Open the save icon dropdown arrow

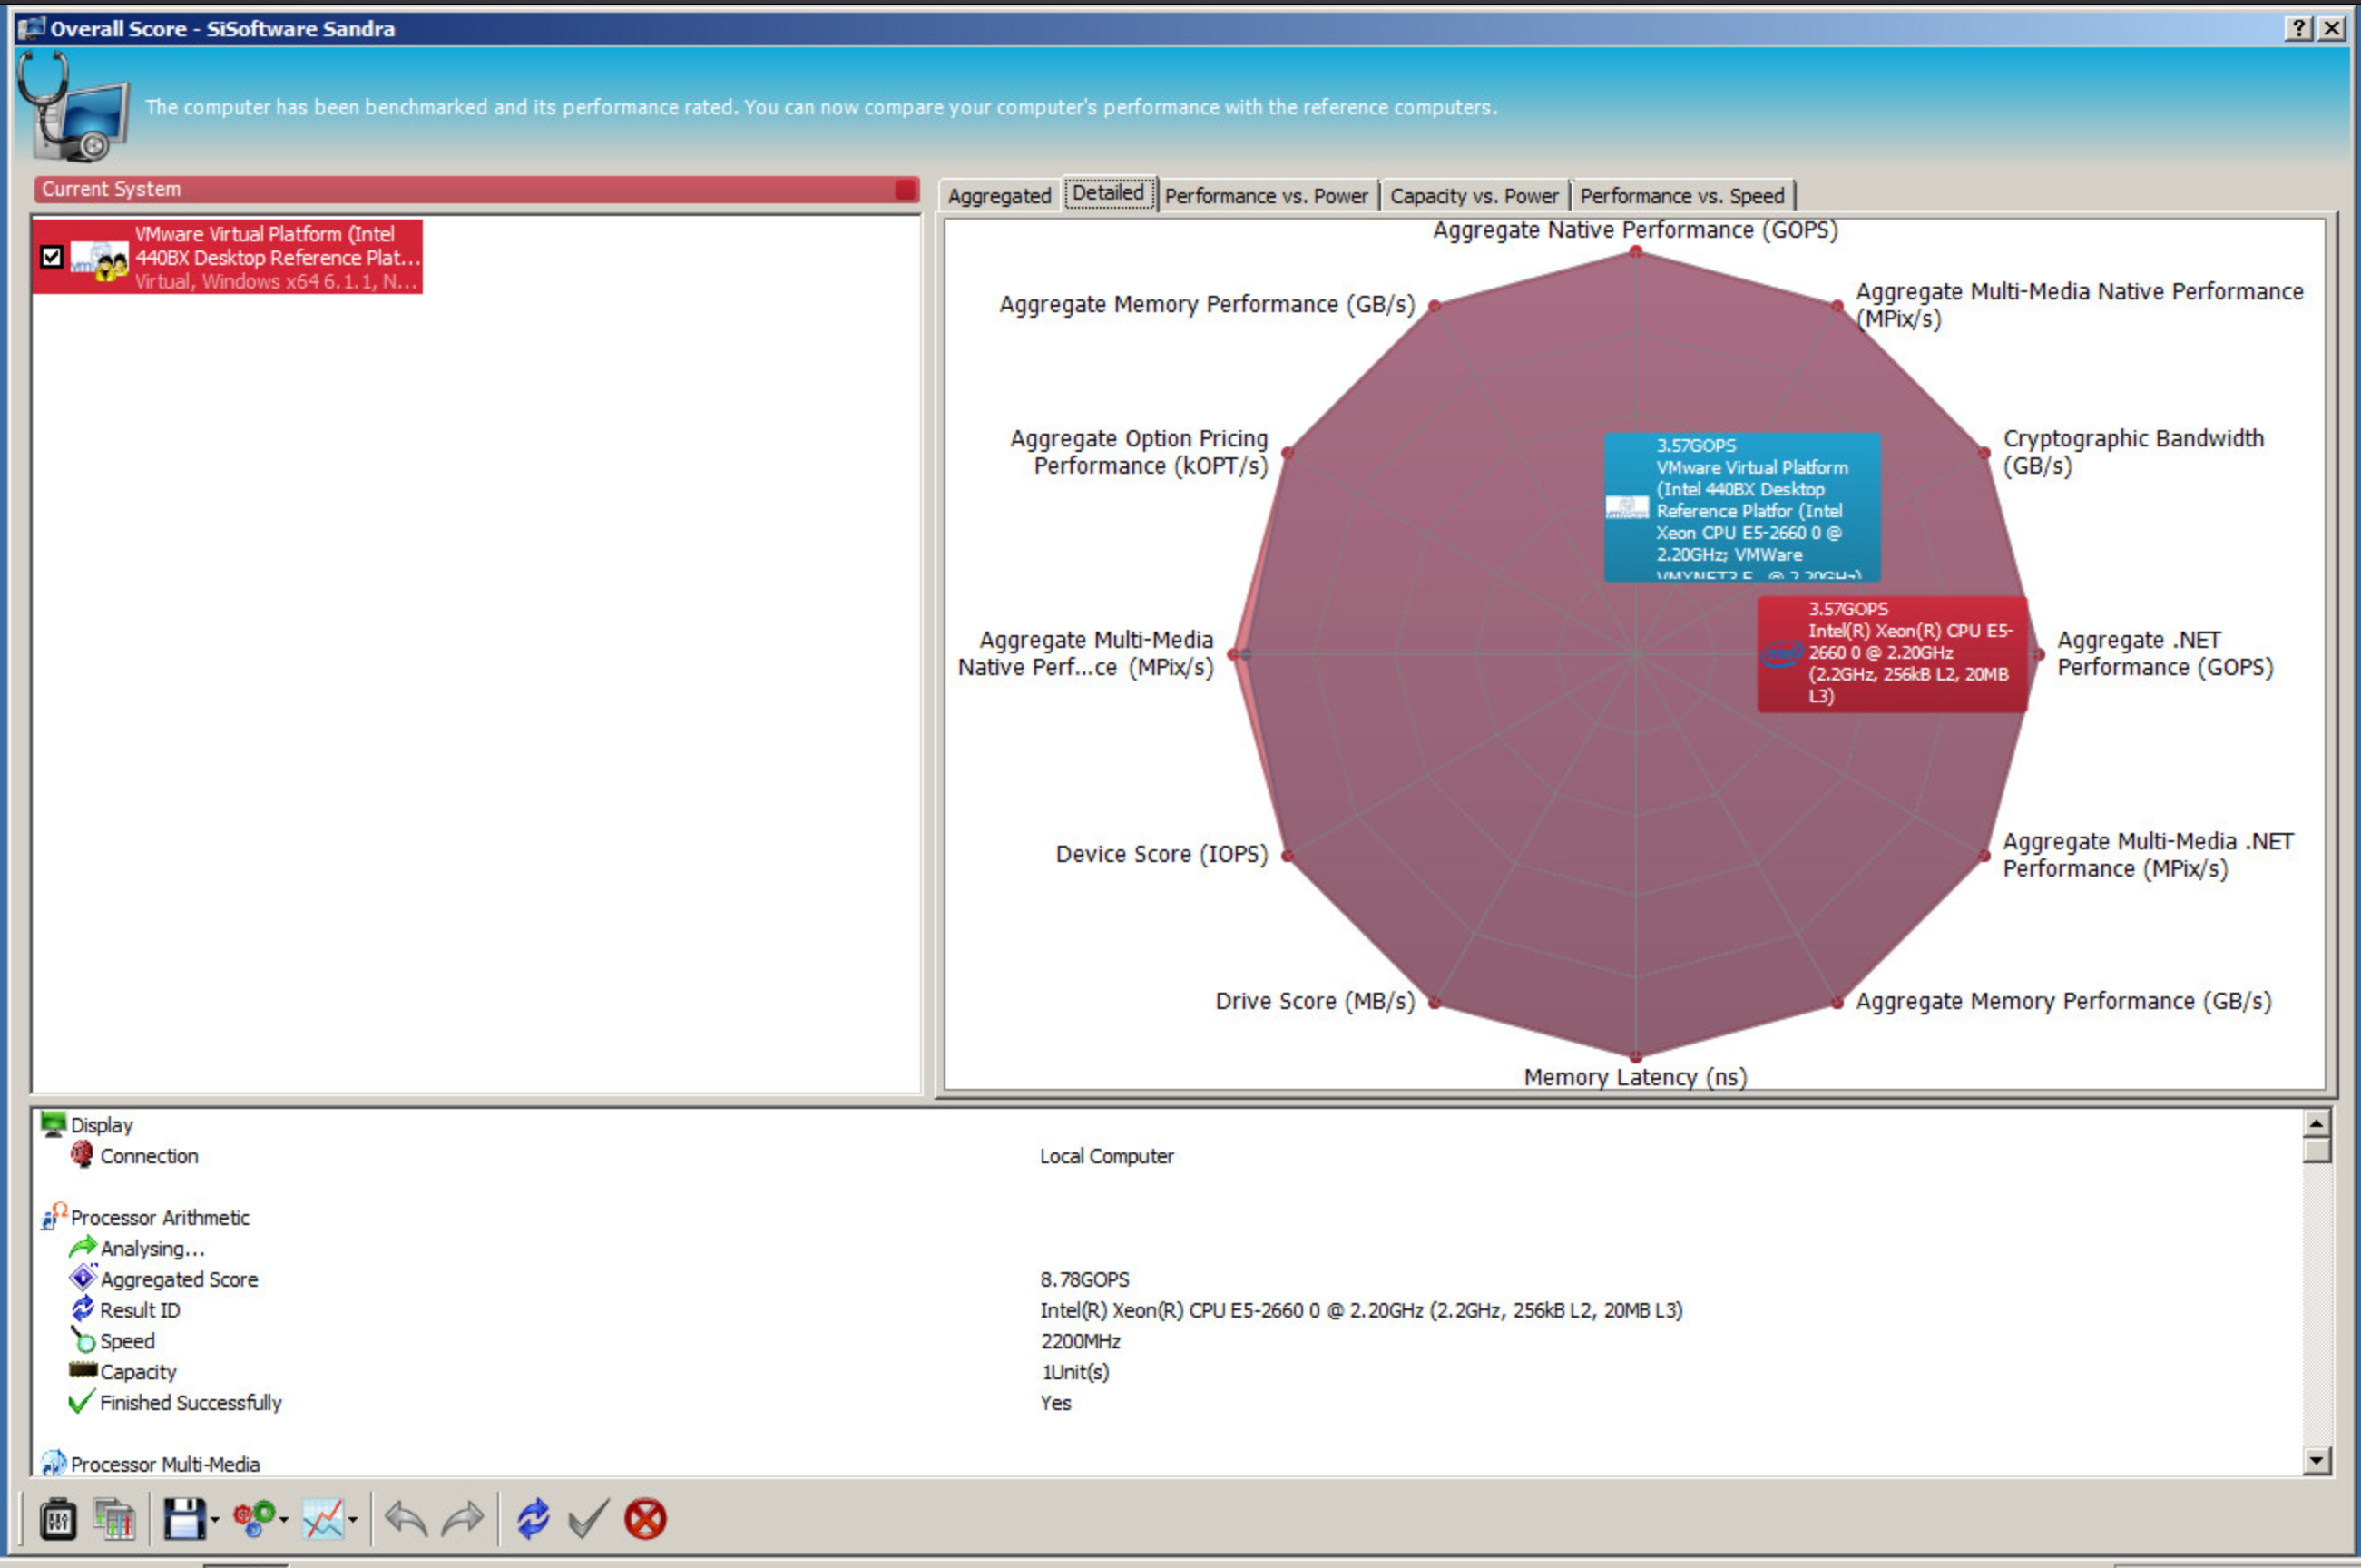pos(215,1521)
